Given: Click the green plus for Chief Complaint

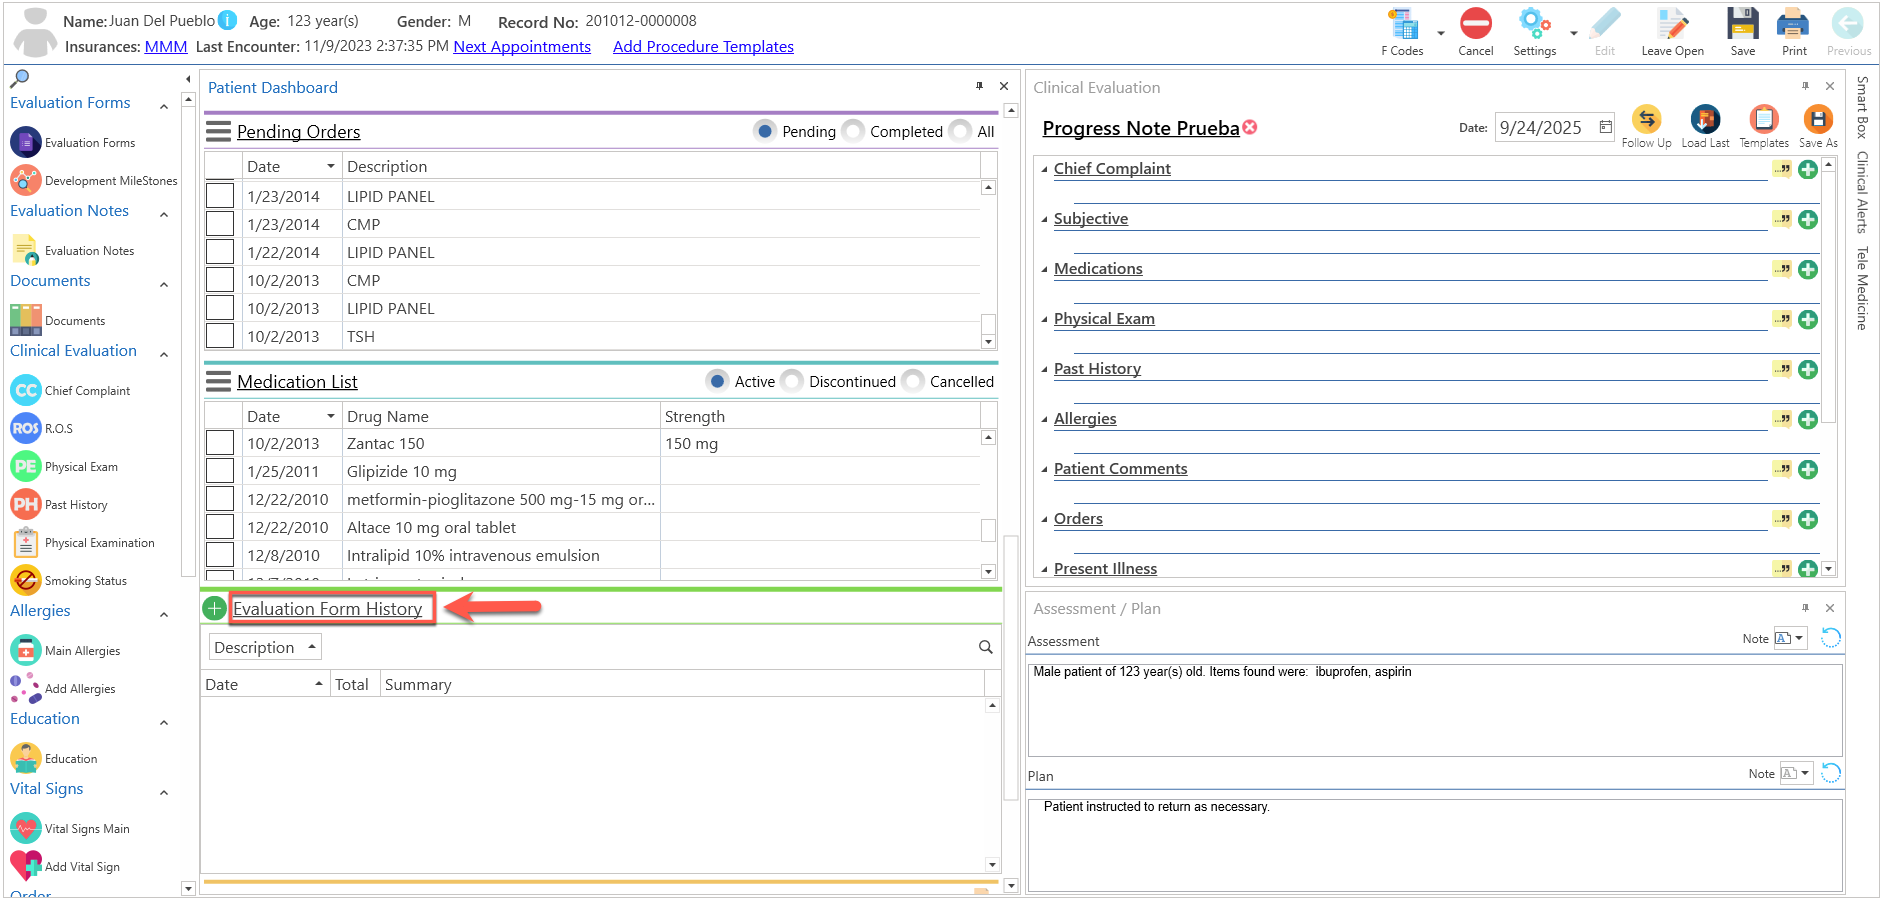Looking at the screenshot, I should tap(1808, 170).
